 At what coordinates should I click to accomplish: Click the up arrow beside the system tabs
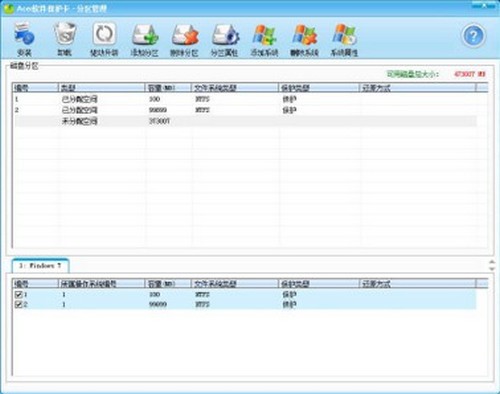click(492, 262)
